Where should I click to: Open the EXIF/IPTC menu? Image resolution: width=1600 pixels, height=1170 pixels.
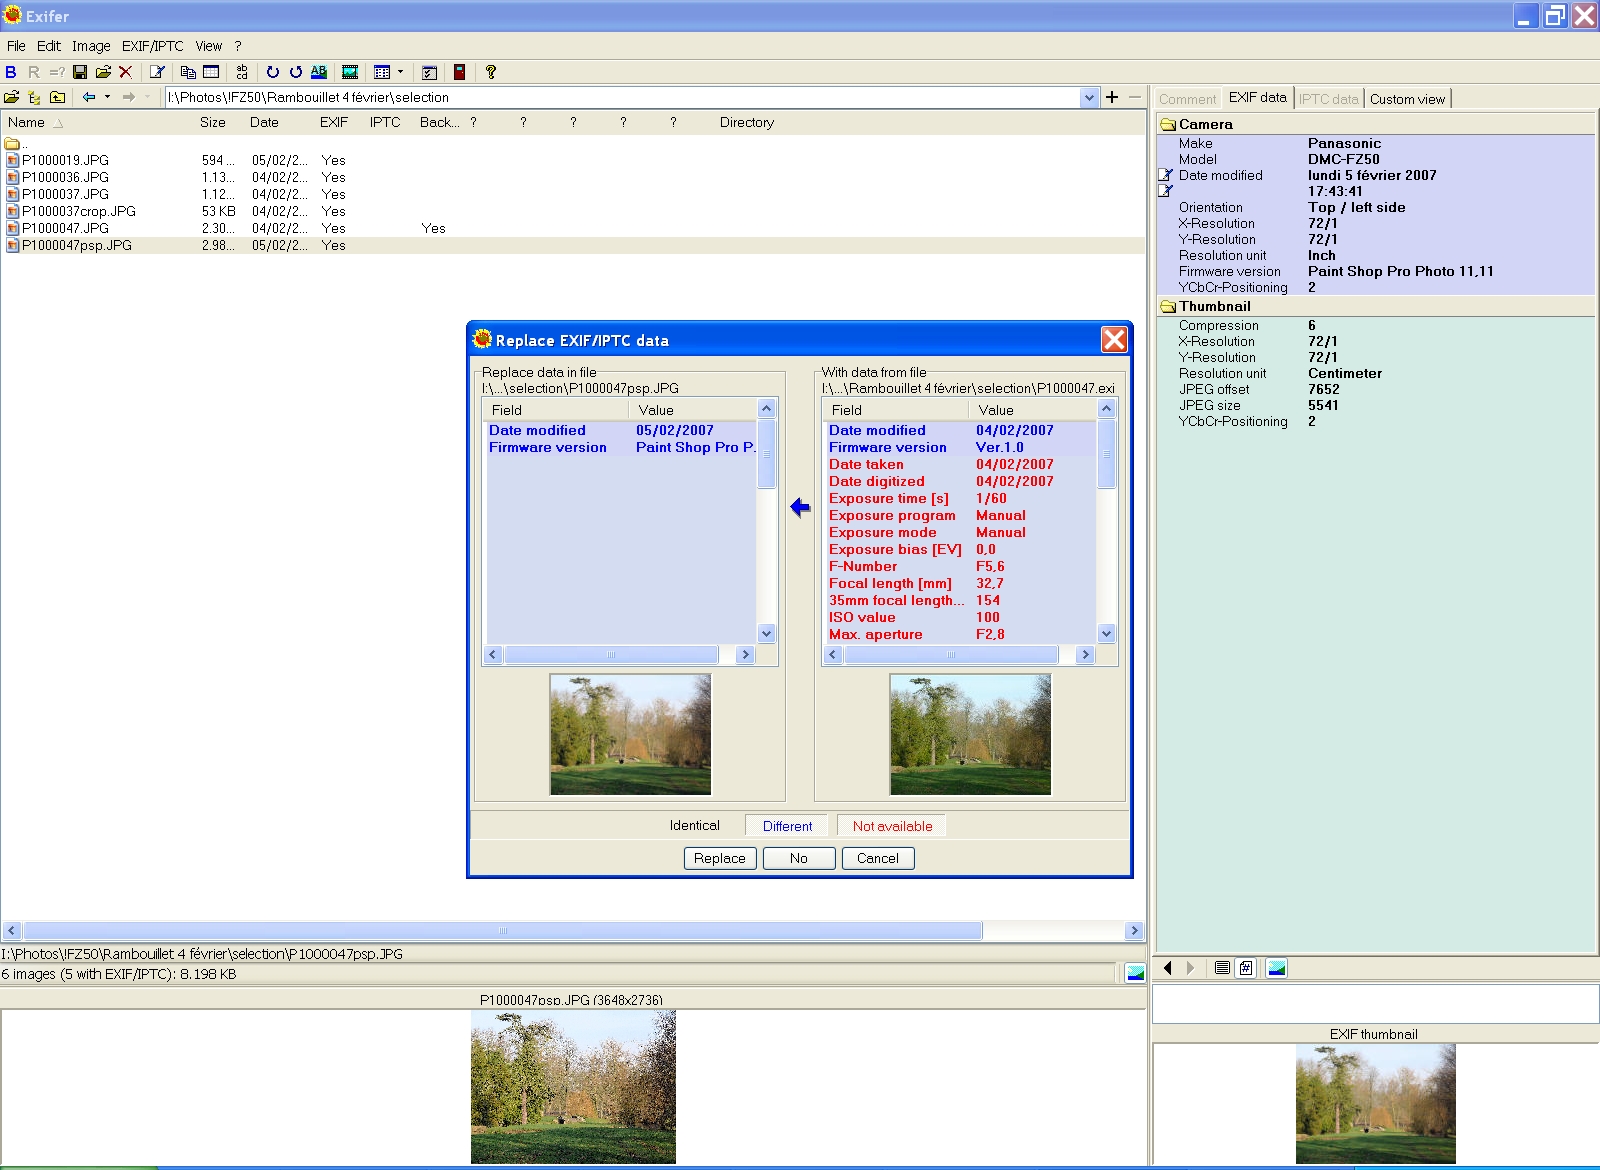coord(152,46)
